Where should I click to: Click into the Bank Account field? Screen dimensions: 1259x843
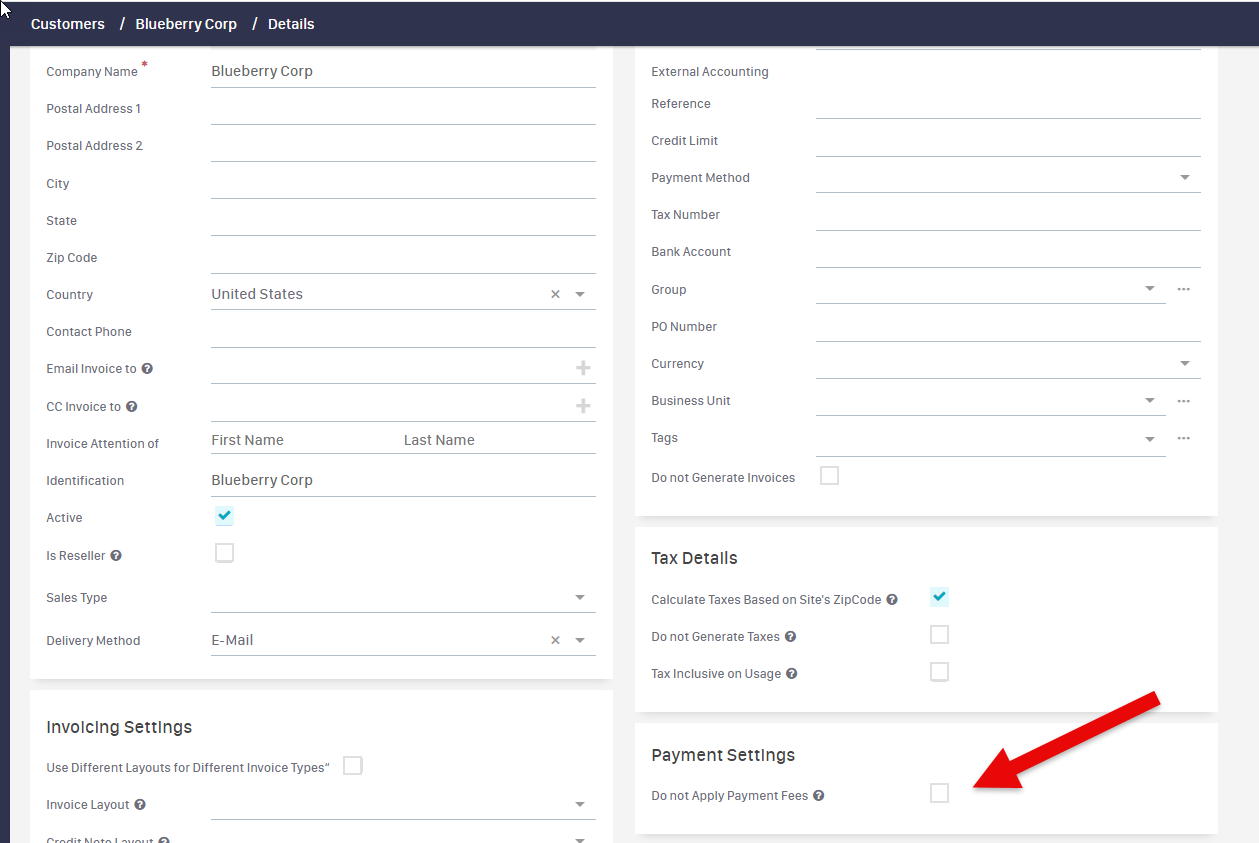pos(1008,252)
